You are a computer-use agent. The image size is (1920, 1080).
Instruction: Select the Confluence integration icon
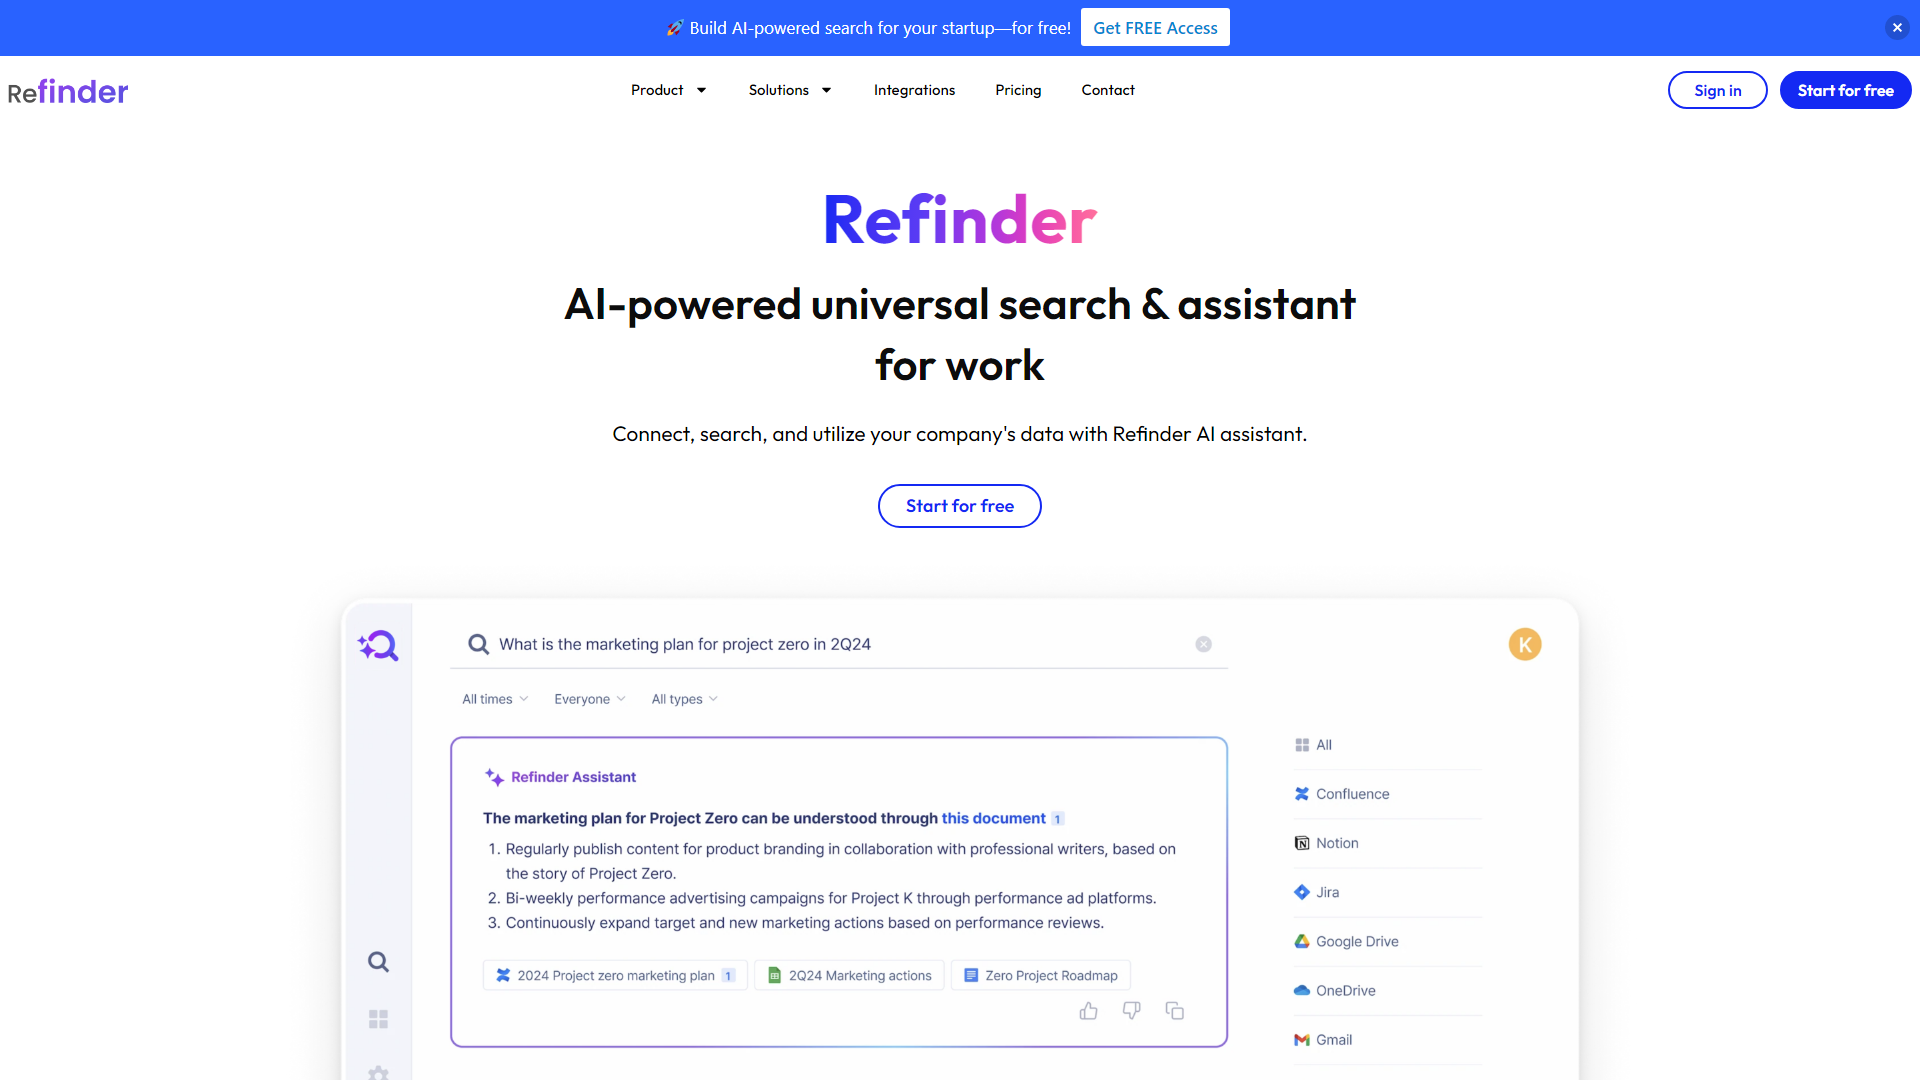coord(1302,793)
